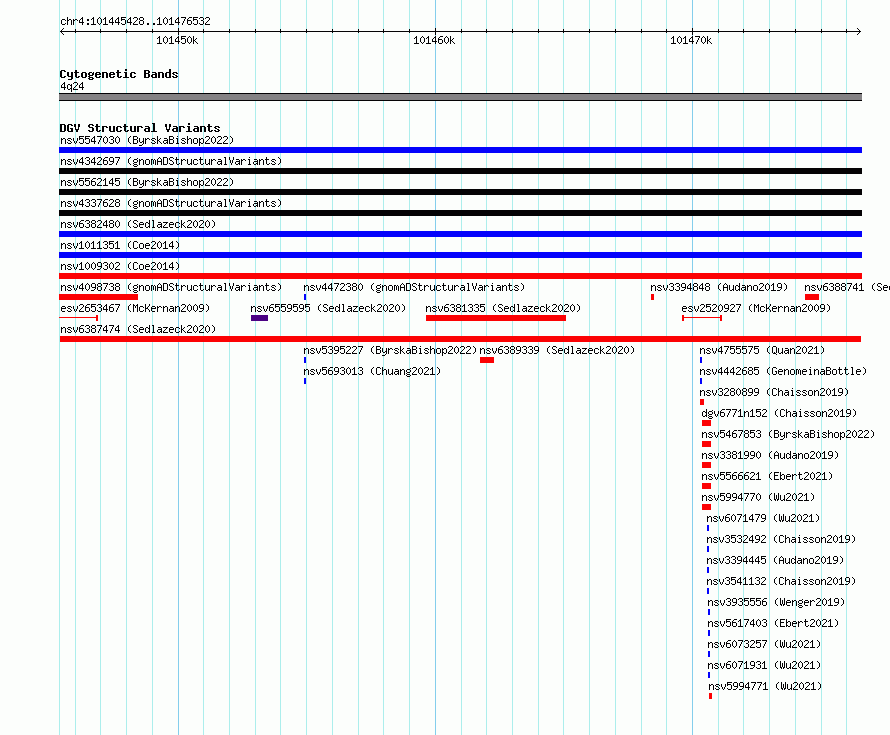Click the nsv4442685 (GenomeinaBottle) label
Image resolution: width=890 pixels, height=735 pixels.
coord(783,371)
